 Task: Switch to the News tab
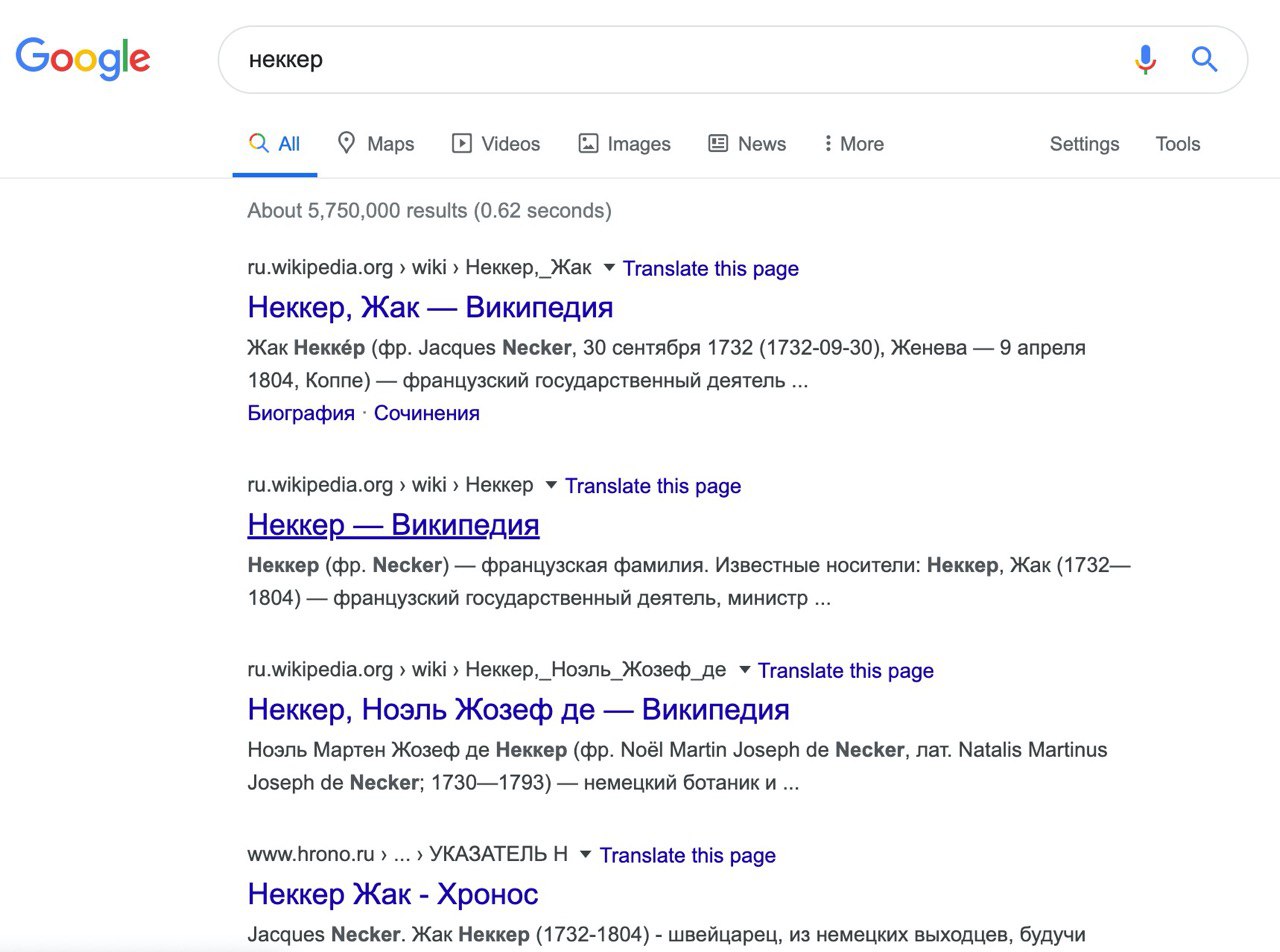(747, 144)
